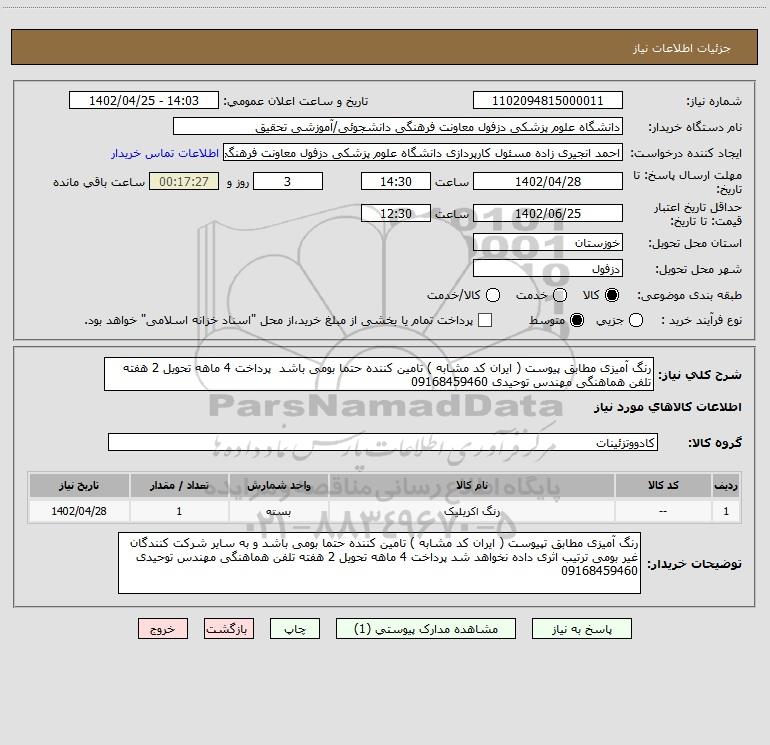Click the row number cell 1
Screen dimensions: 770x745
point(726,511)
